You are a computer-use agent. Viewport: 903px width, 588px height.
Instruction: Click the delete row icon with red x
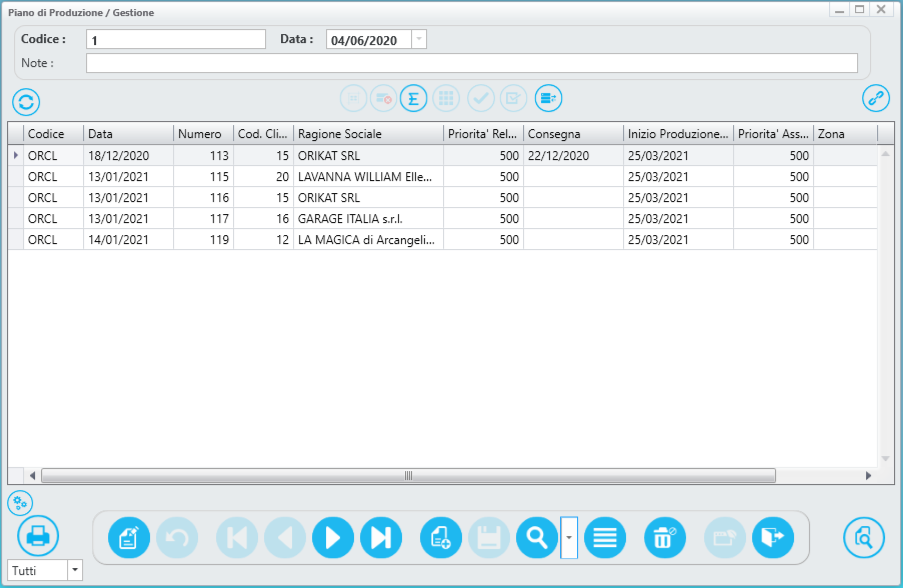384,98
